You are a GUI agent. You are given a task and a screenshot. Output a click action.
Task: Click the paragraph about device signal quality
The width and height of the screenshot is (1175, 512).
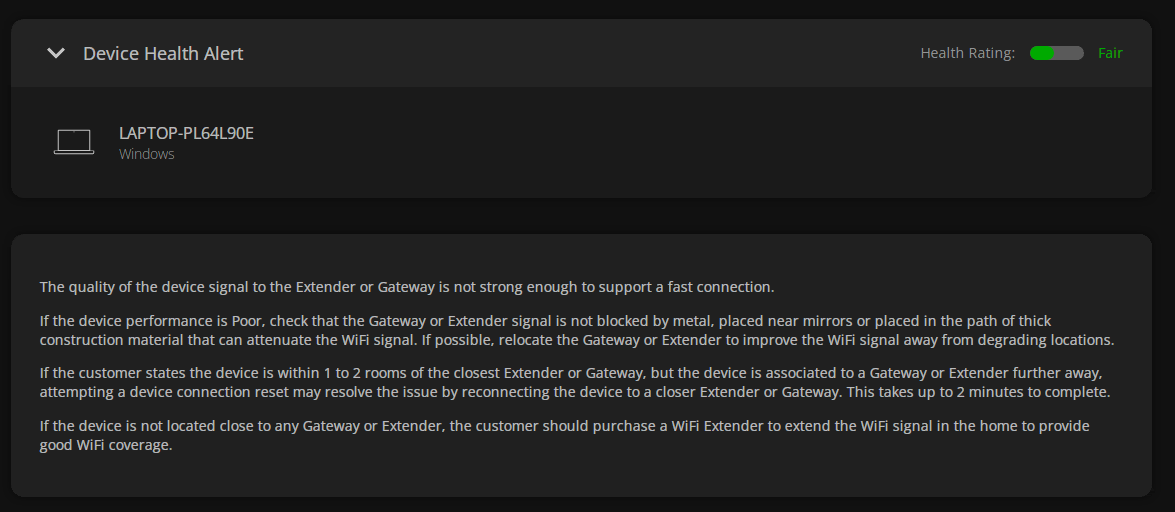pyautogui.click(x=407, y=287)
